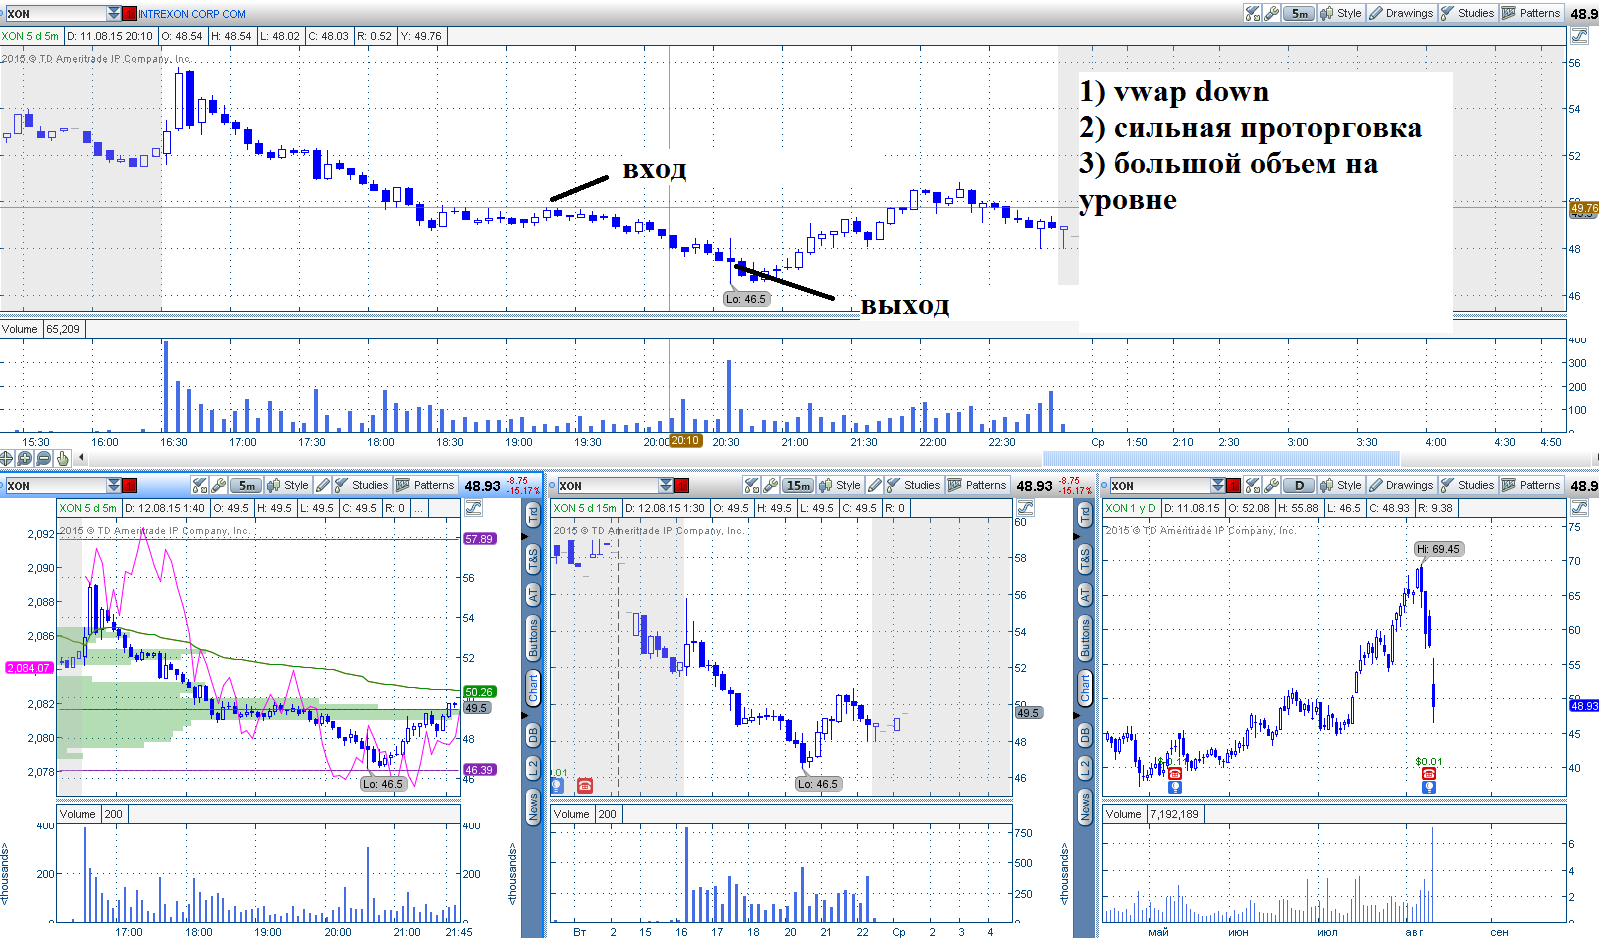Open Studies in bottom-left chart toolbar
The width and height of the screenshot is (1599, 938).
361,485
